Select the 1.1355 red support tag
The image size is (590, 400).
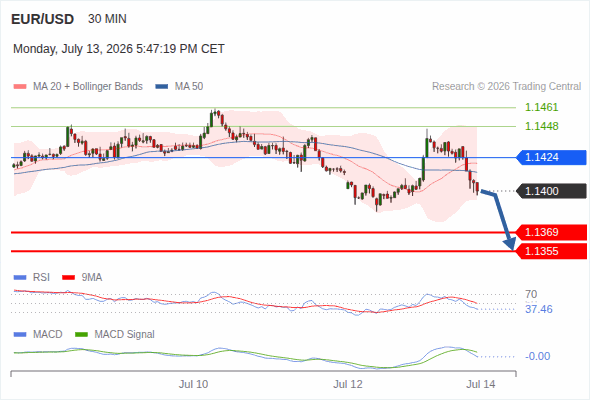coord(552,251)
